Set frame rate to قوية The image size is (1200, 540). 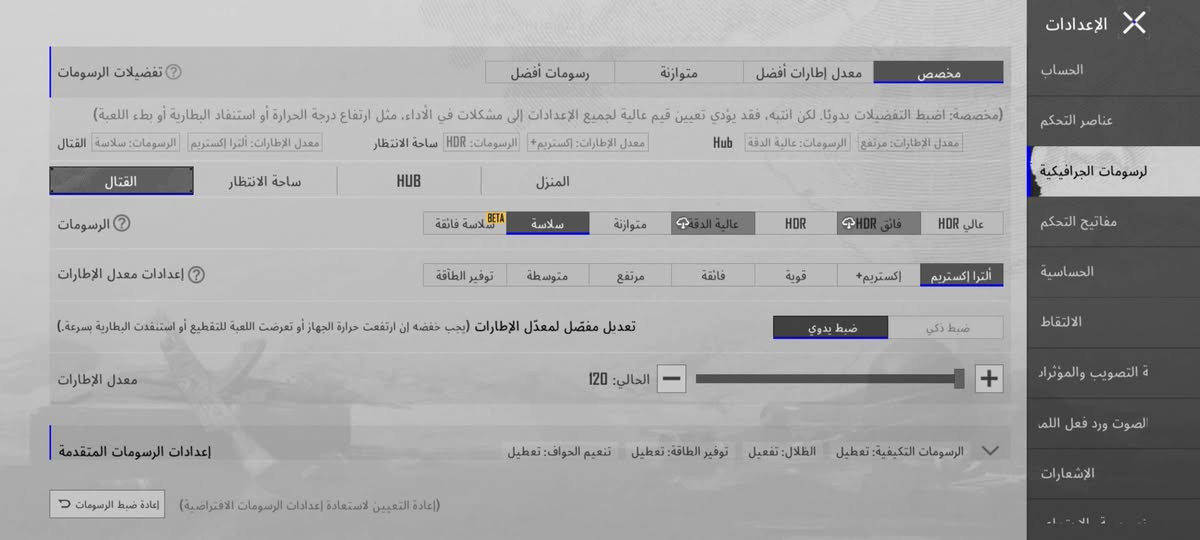click(x=795, y=275)
